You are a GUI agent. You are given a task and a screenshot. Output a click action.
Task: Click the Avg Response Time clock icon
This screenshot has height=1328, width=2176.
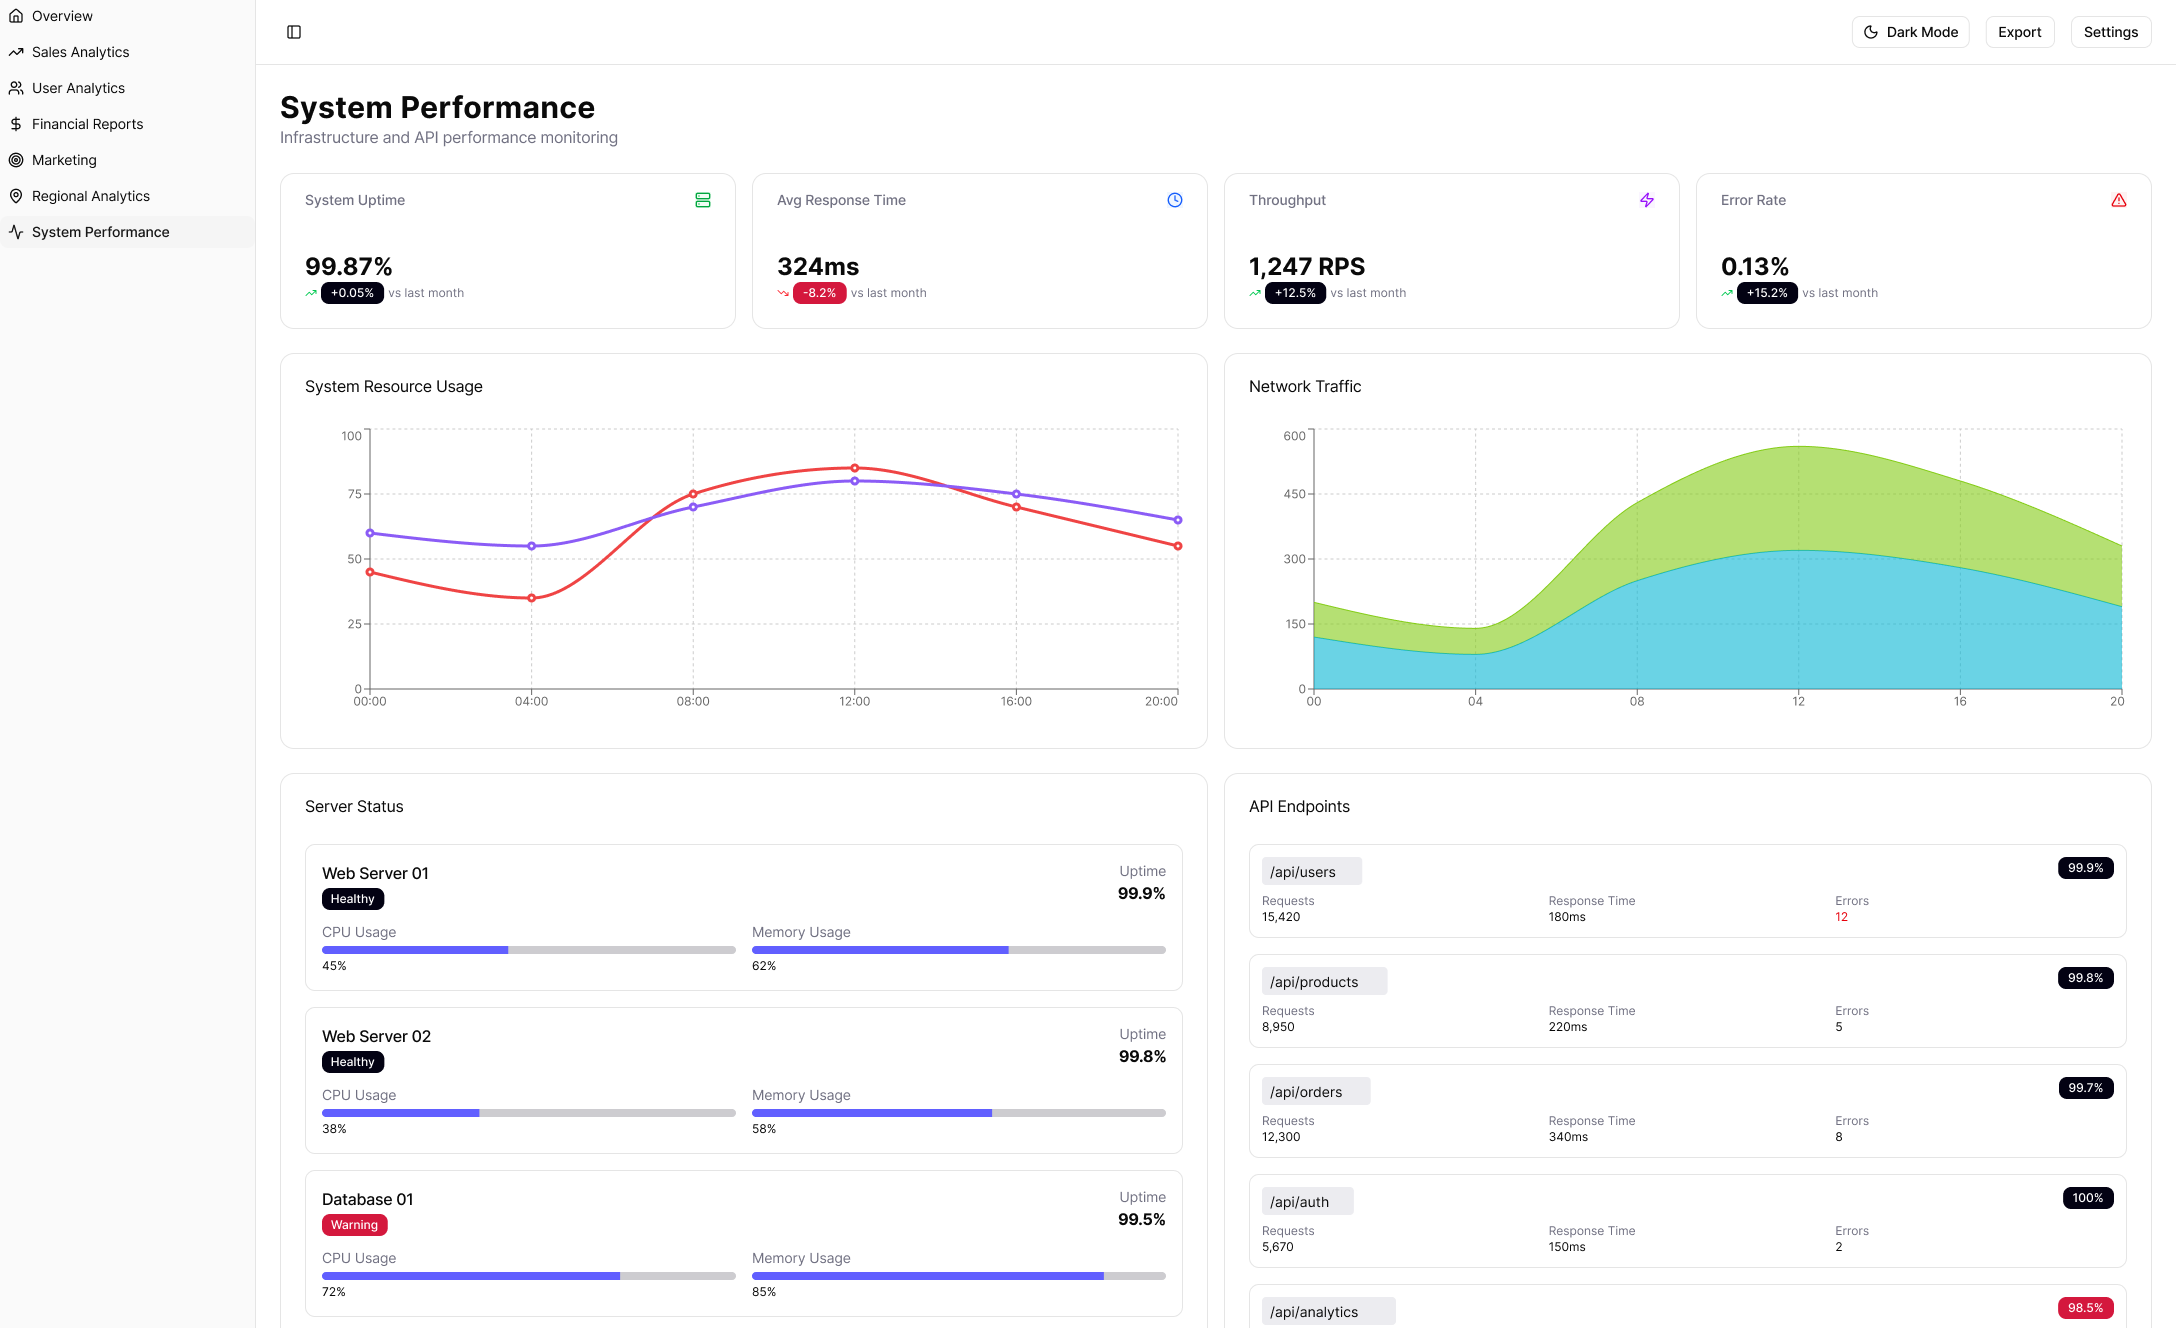1175,200
